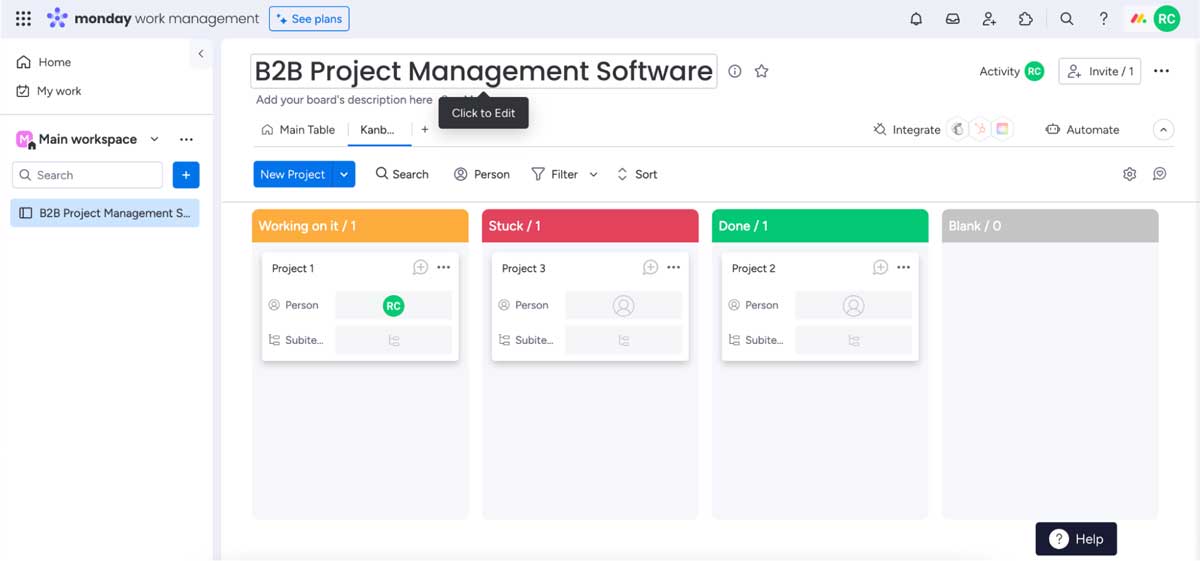Switch to Main Table view tab
The image size is (1200, 561).
click(298, 130)
